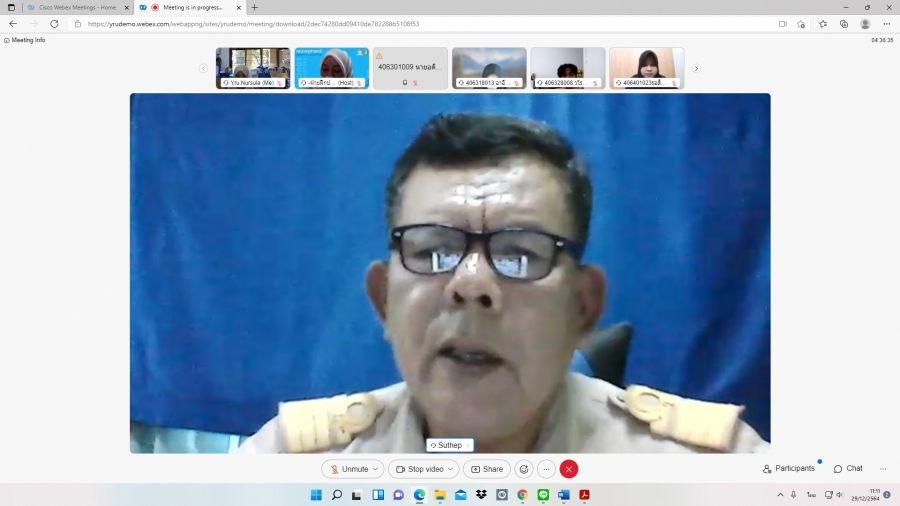This screenshot has width=900, height=506.
Task: Open a new browser tab
Action: (x=254, y=7)
